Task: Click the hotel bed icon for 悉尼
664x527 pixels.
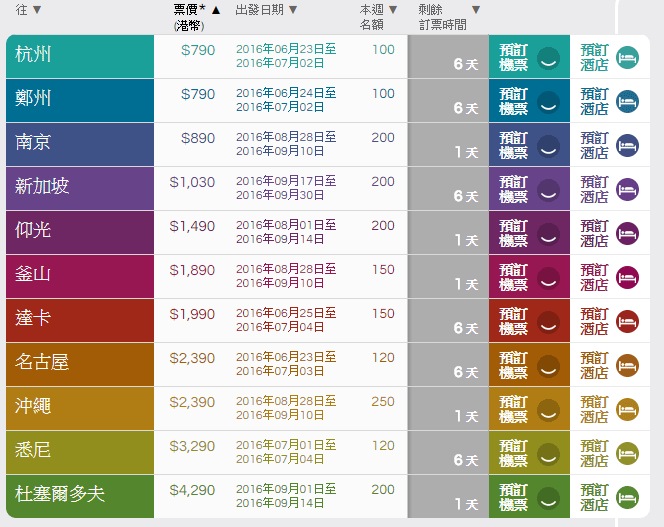Action: [627, 454]
